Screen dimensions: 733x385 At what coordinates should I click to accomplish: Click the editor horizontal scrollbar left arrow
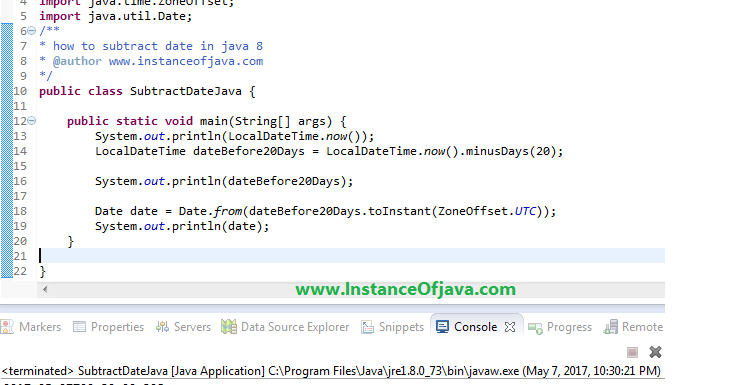coord(45,290)
